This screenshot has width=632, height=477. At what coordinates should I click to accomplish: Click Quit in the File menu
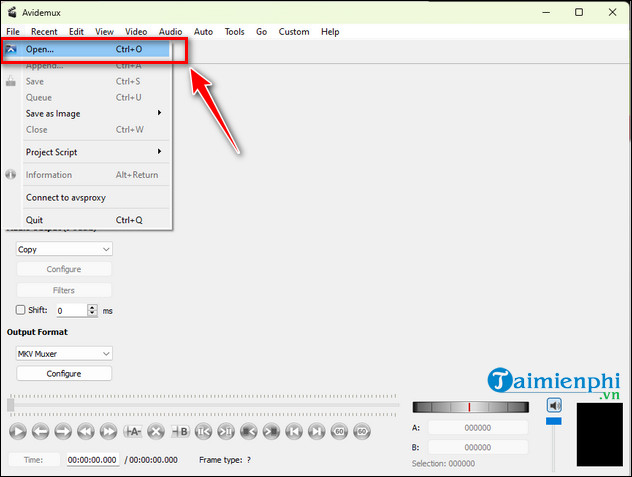coord(35,220)
